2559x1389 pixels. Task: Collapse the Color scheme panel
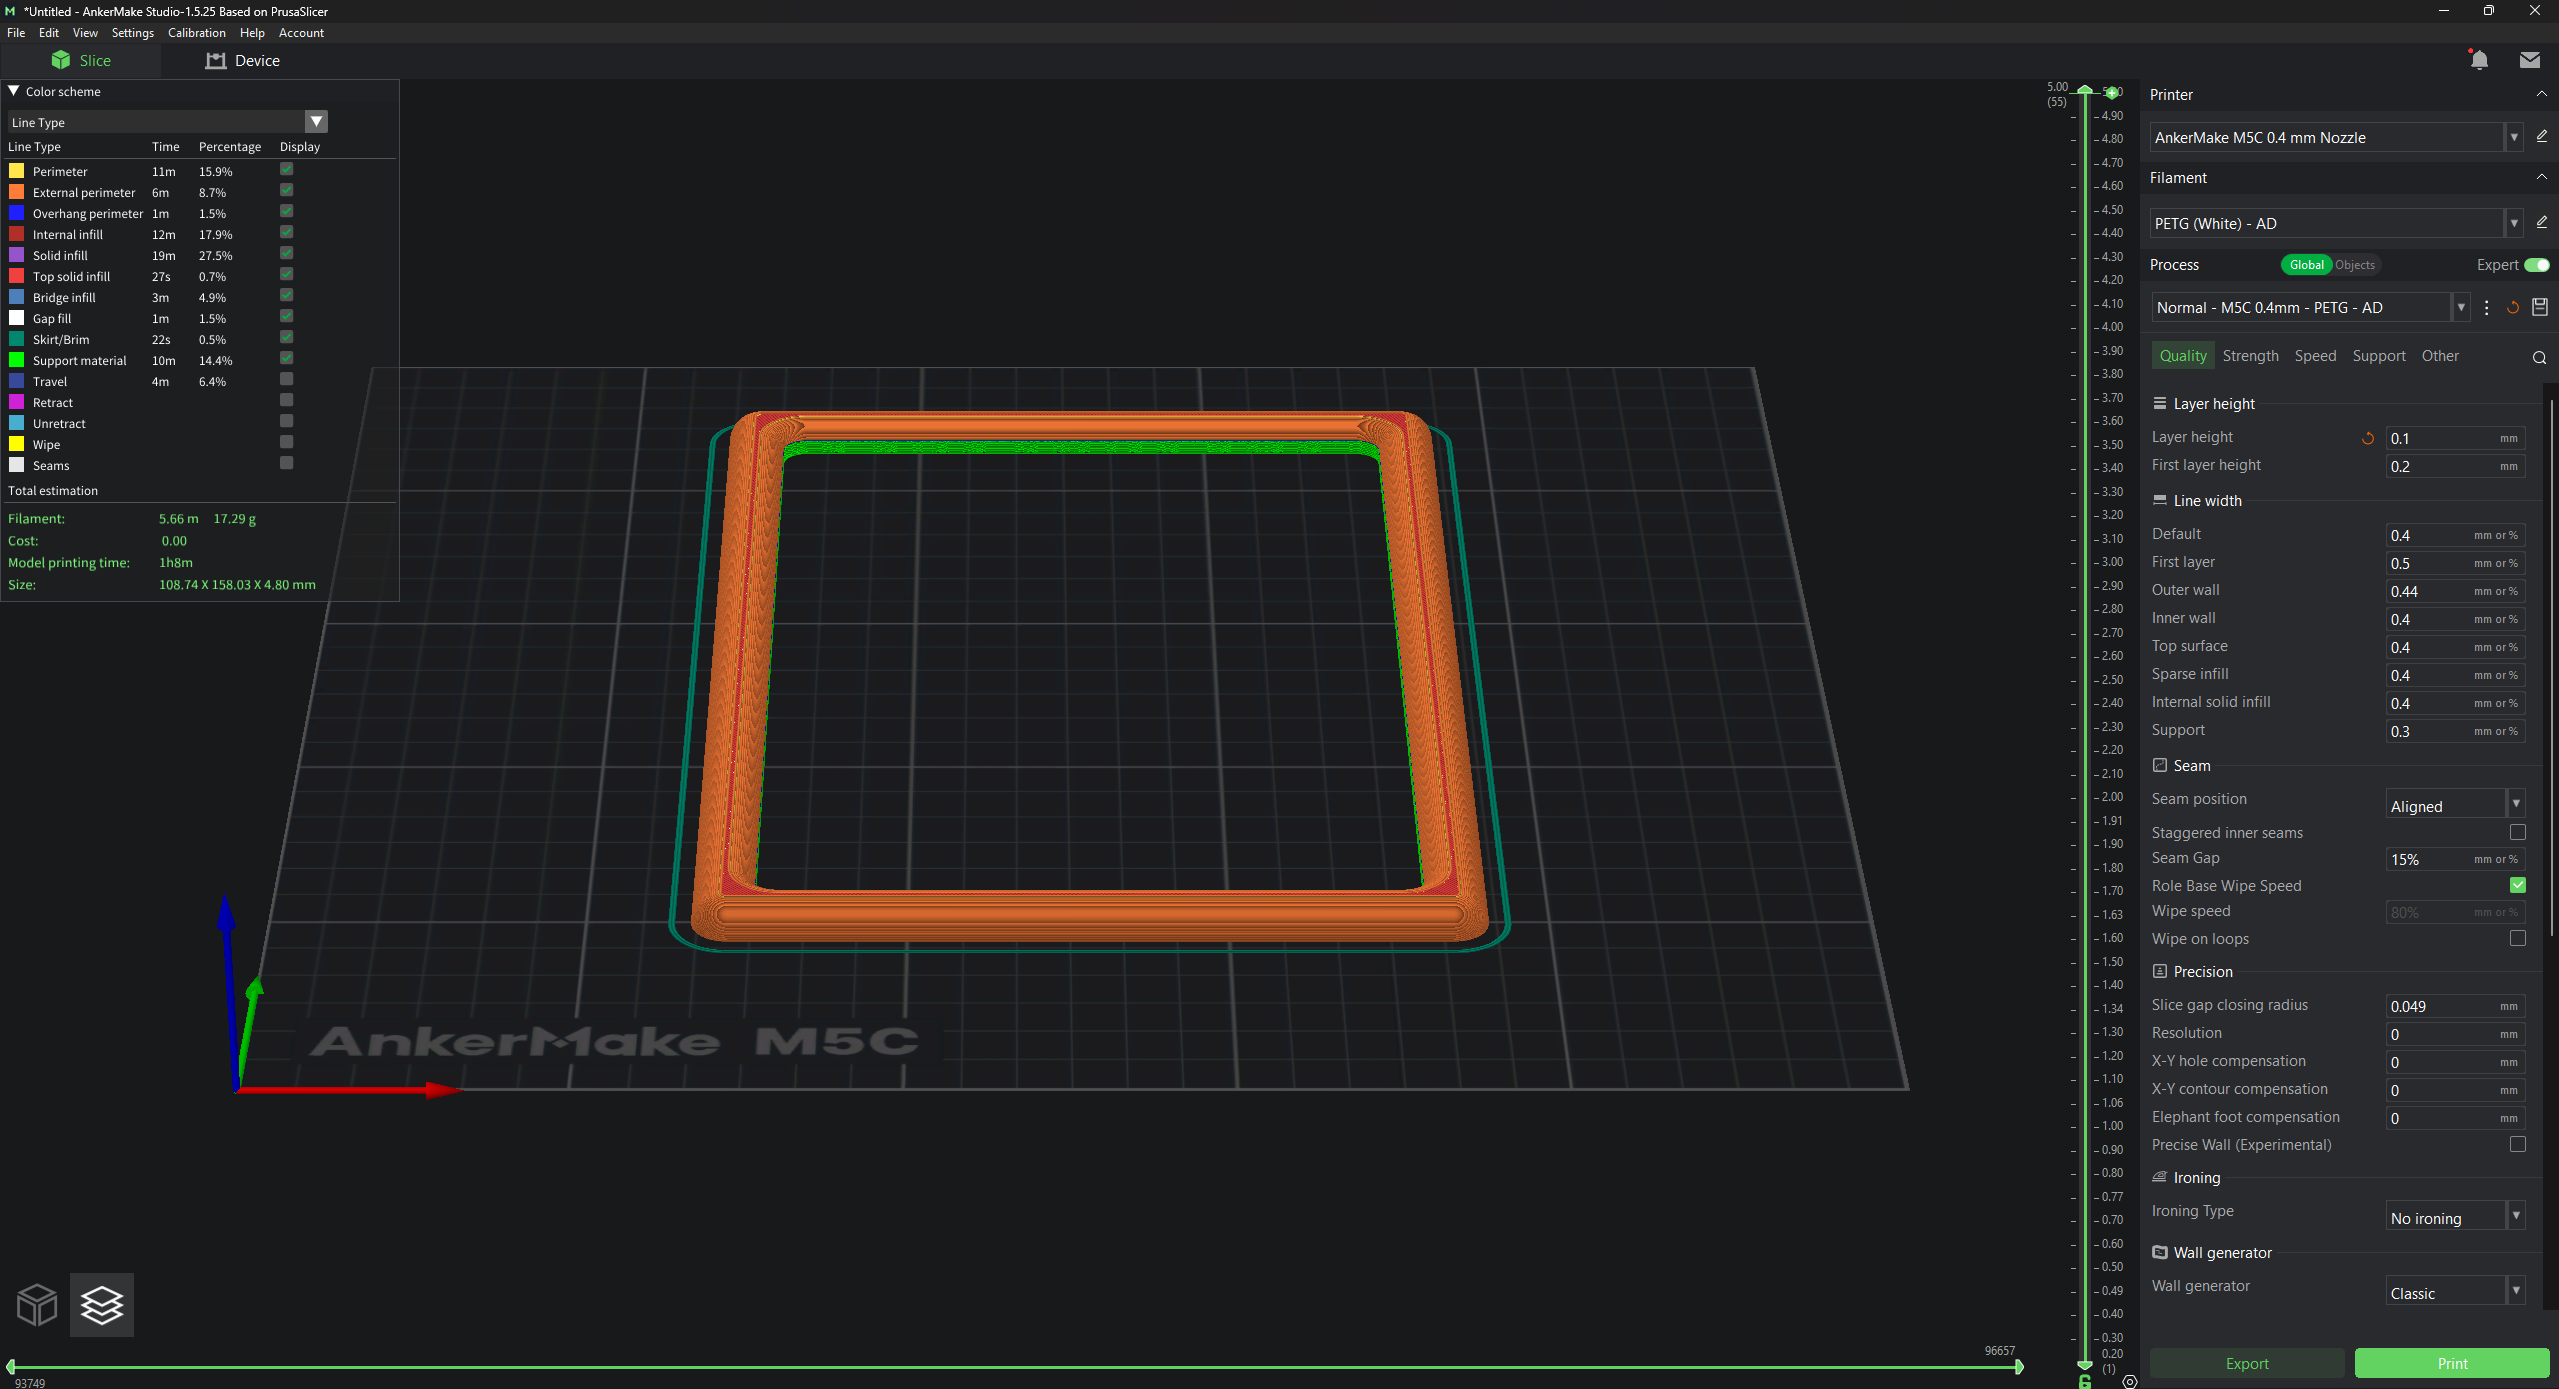(14, 91)
